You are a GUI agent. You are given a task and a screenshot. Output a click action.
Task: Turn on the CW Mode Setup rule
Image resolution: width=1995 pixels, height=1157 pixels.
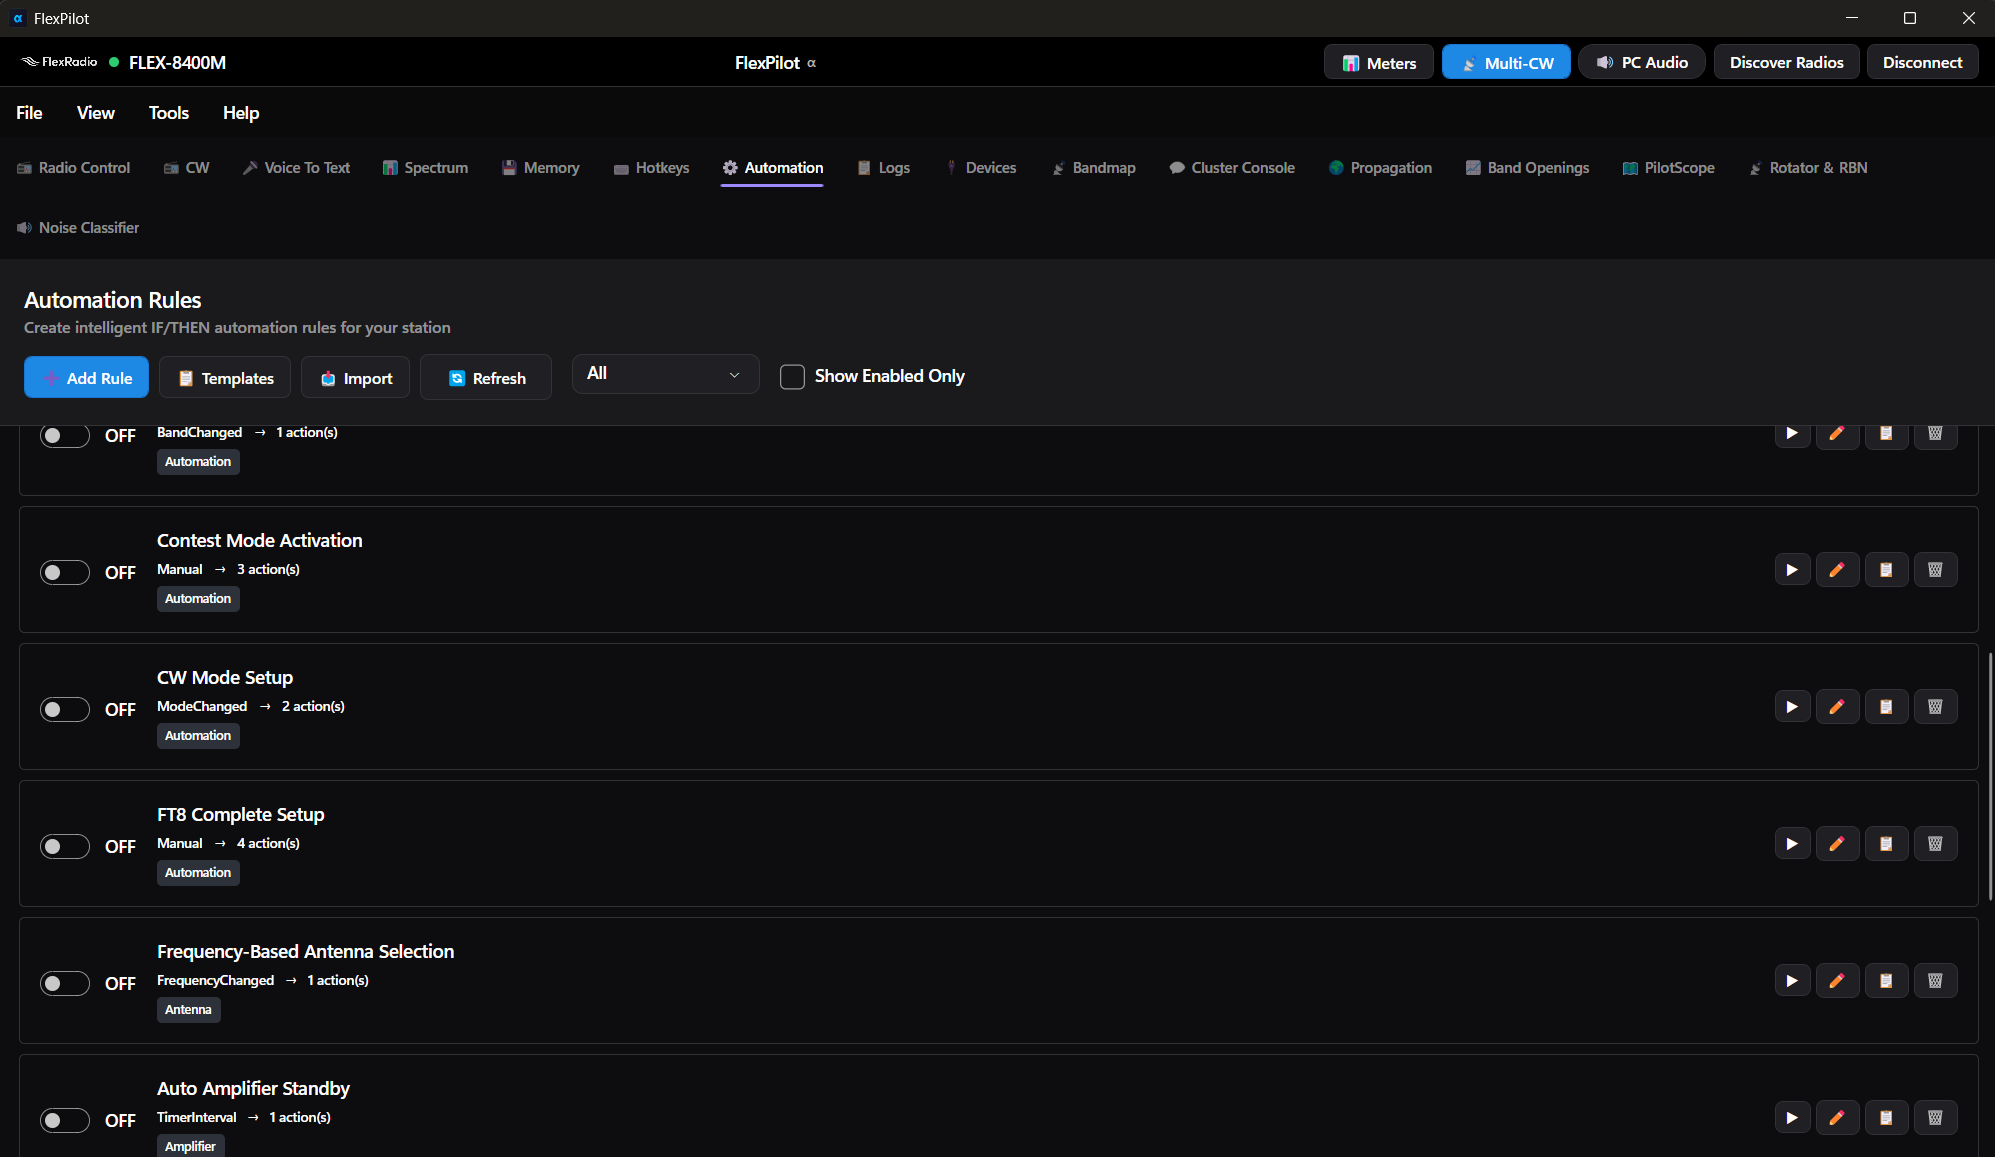click(x=65, y=709)
